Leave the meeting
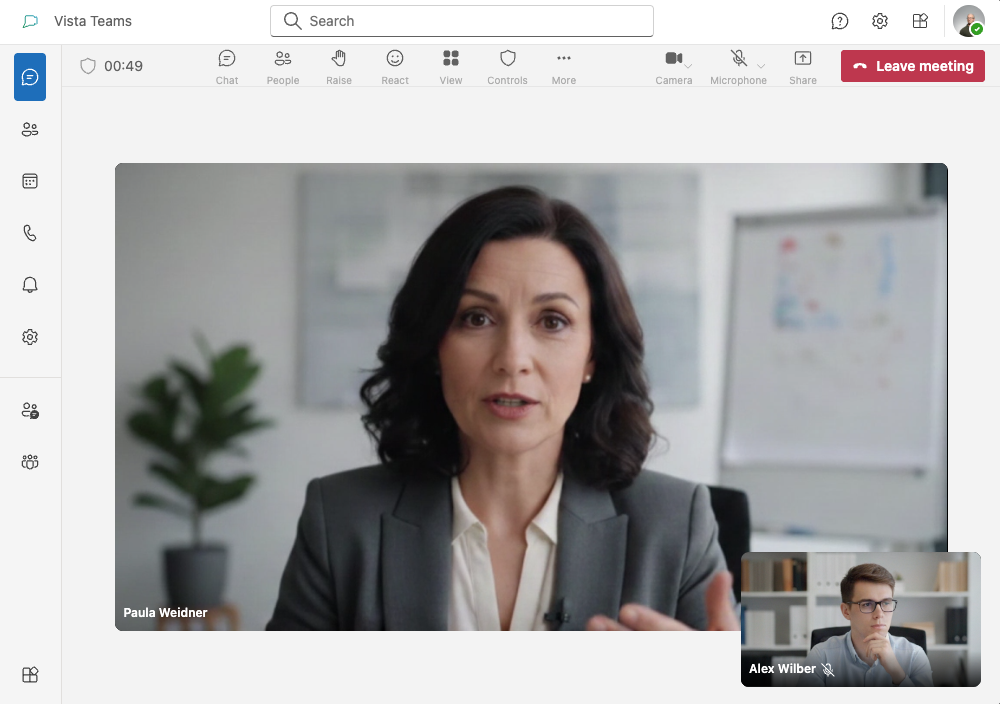The height and width of the screenshot is (704, 1000). (912, 65)
